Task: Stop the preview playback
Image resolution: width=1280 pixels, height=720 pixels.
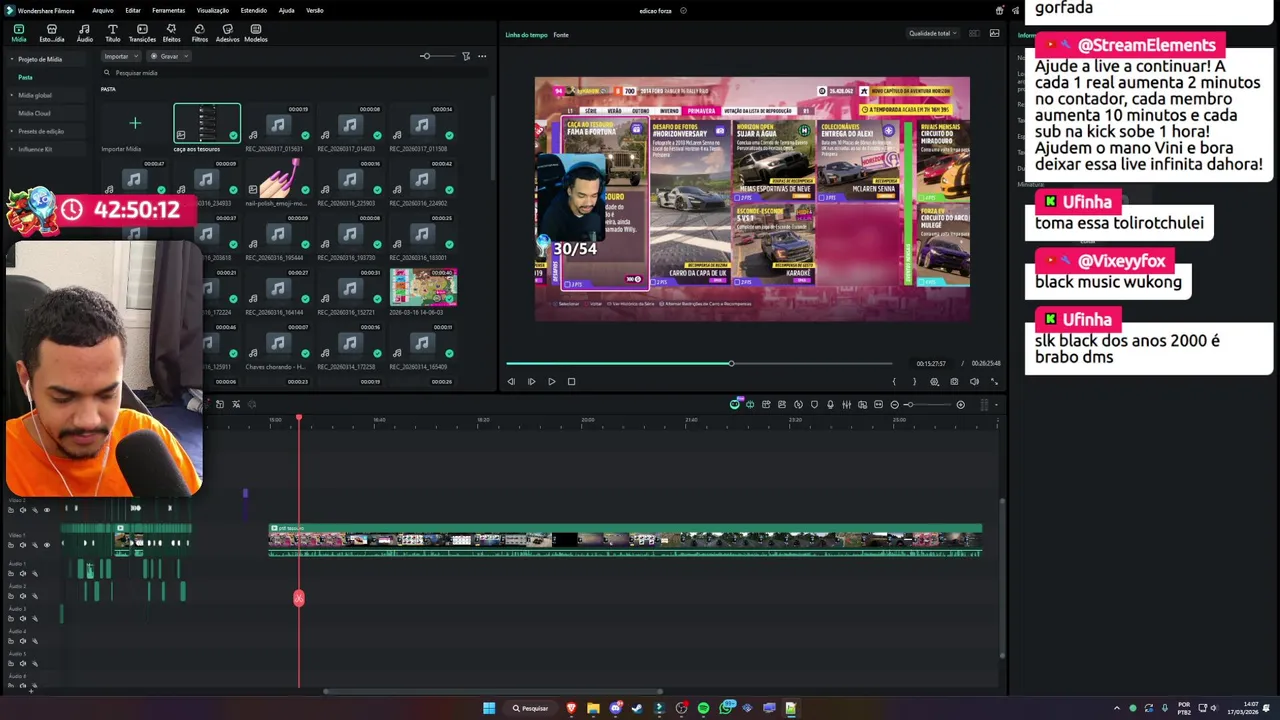Action: [x=571, y=381]
